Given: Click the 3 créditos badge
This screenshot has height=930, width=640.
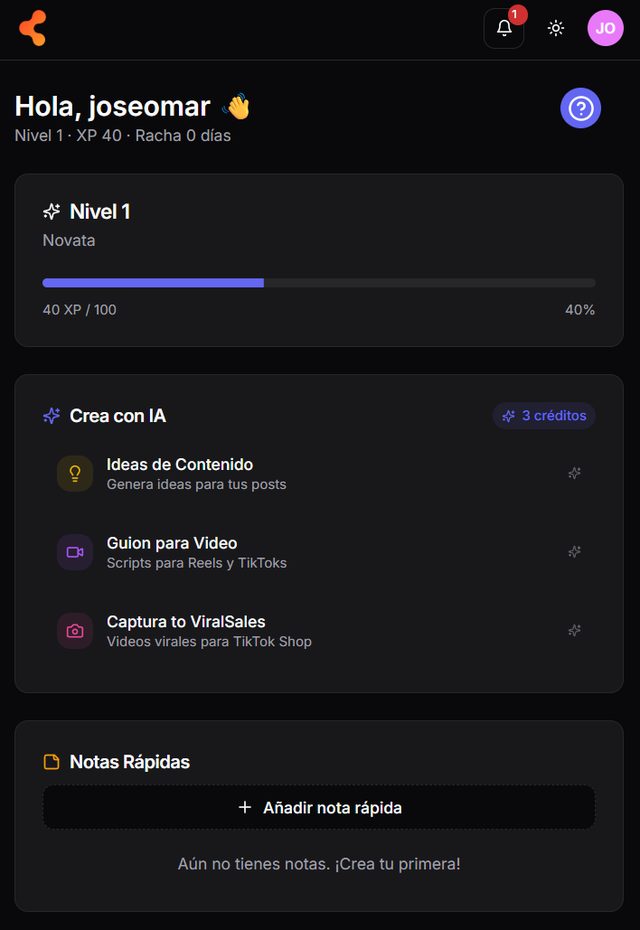Looking at the screenshot, I should 544,416.
